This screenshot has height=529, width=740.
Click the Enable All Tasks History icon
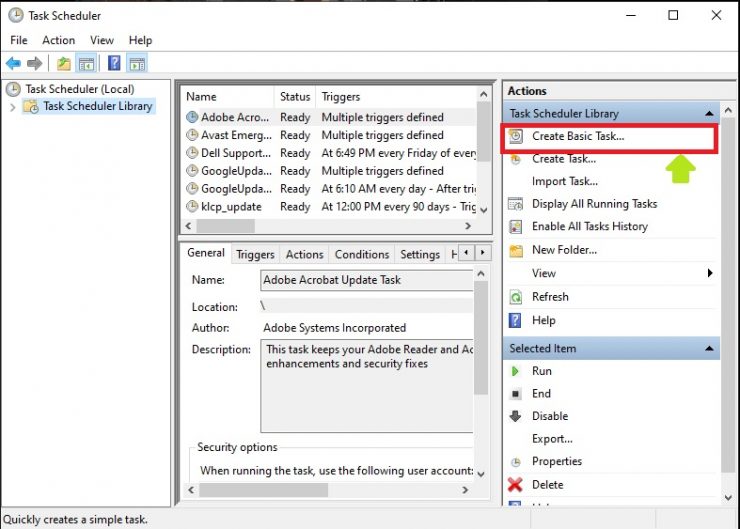tap(515, 227)
